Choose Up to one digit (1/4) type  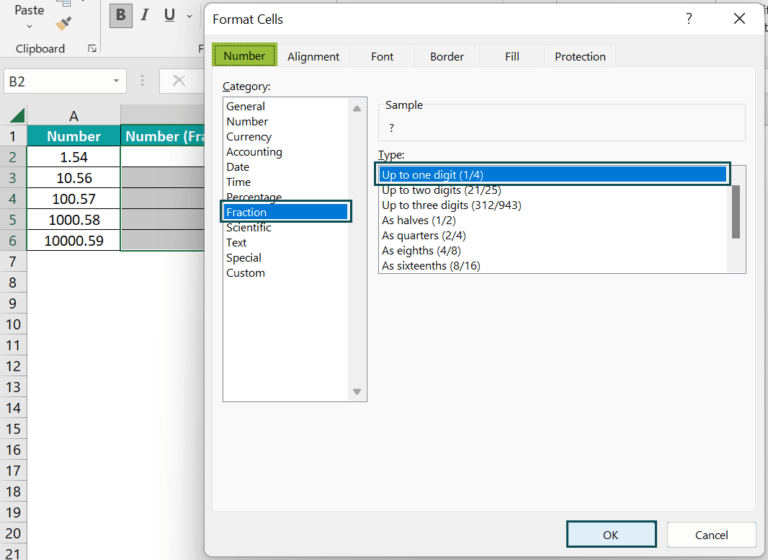click(552, 174)
